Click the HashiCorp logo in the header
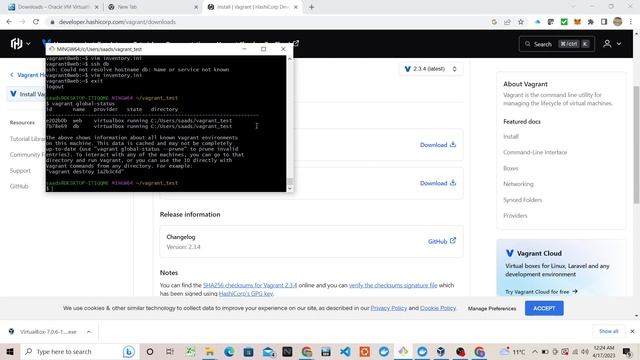Image resolution: width=640 pixels, height=360 pixels. click(x=16, y=43)
